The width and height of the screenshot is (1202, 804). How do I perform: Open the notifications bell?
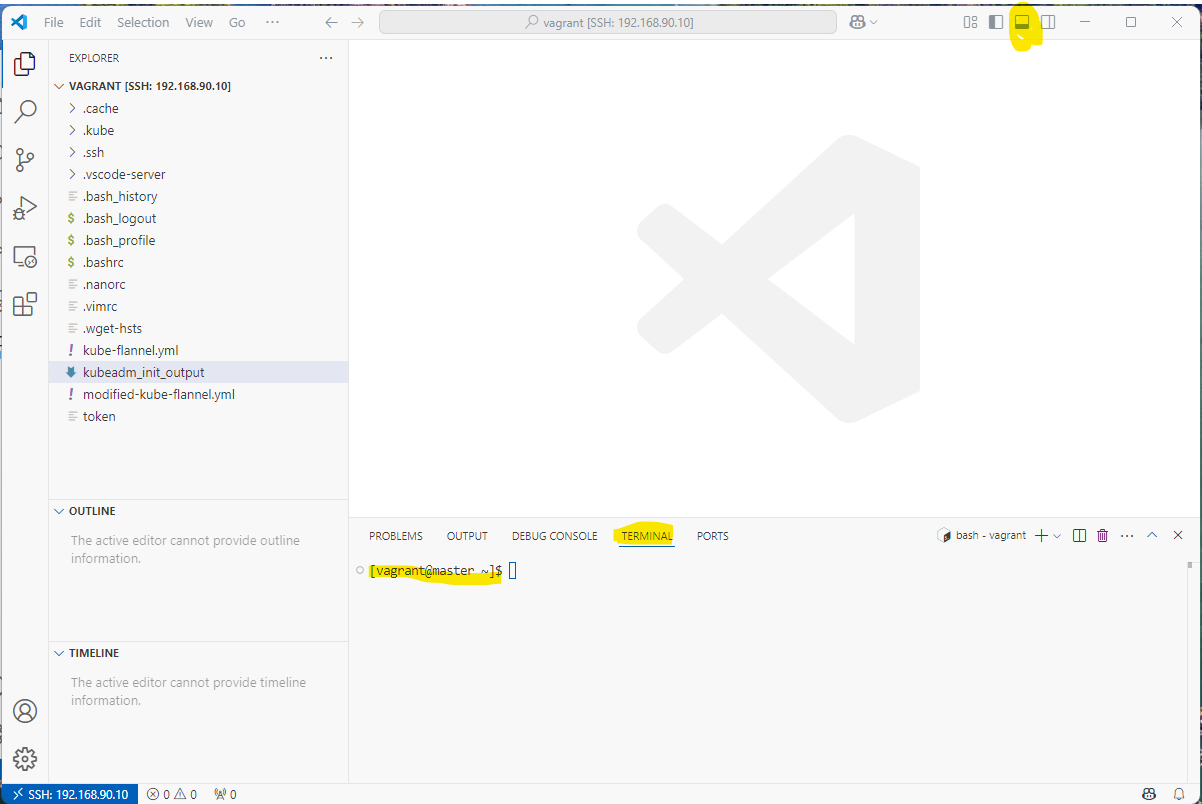[1179, 794]
